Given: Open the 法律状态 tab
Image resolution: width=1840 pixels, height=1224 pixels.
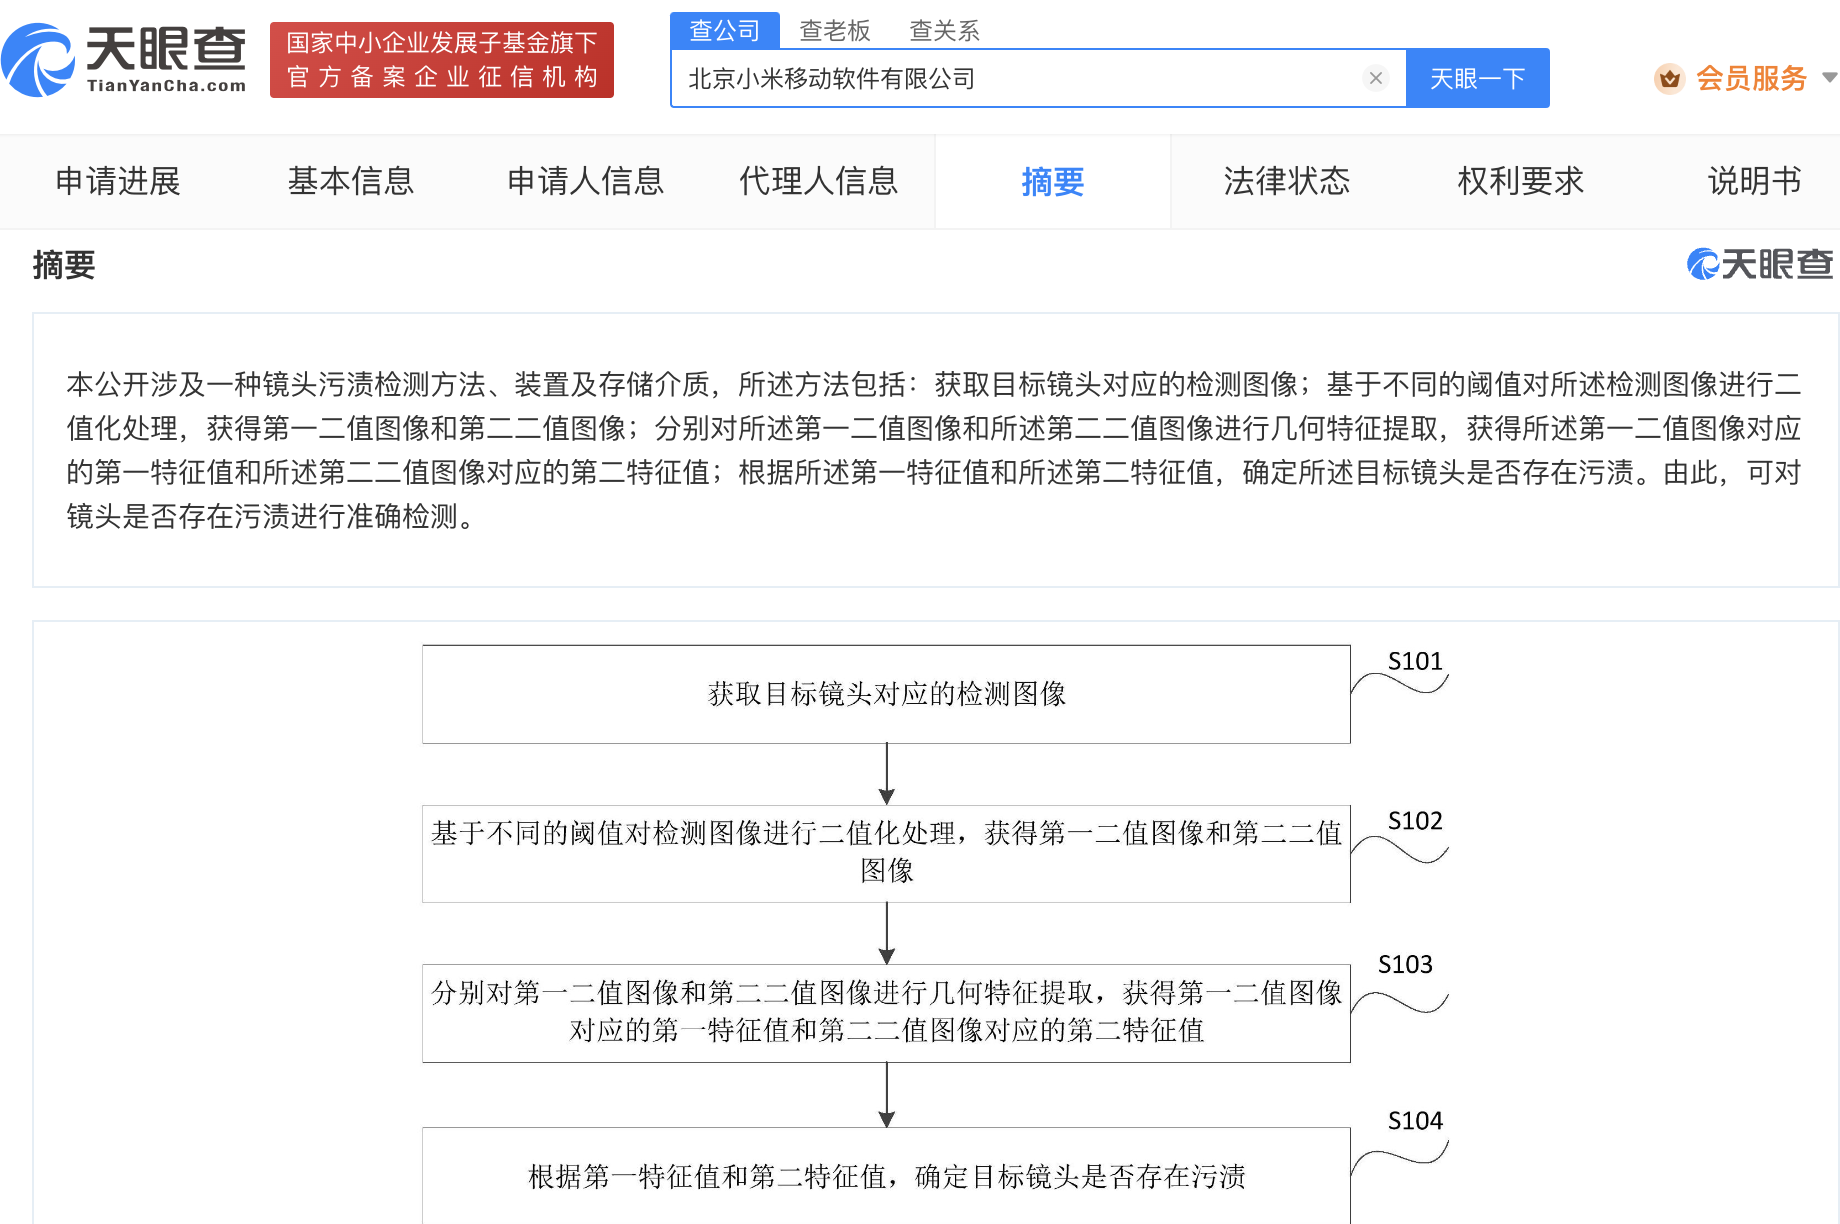Looking at the screenshot, I should pyautogui.click(x=1287, y=181).
